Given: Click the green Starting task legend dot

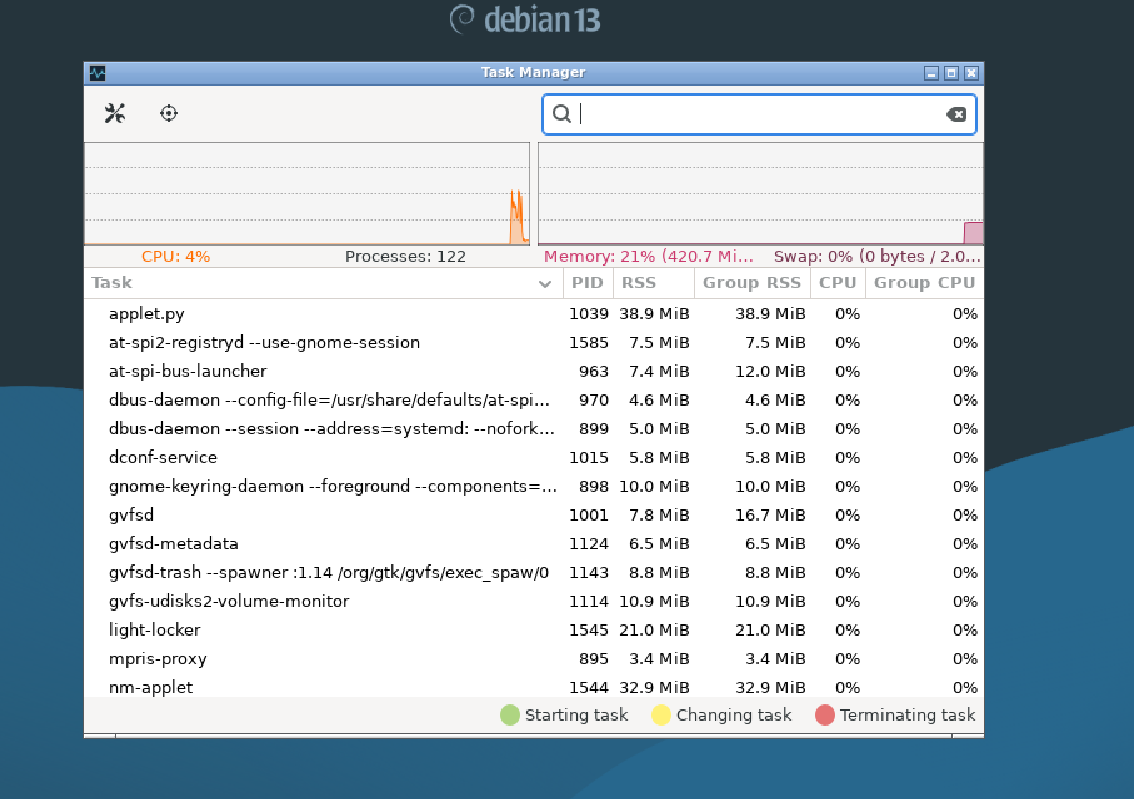Looking at the screenshot, I should pos(510,715).
